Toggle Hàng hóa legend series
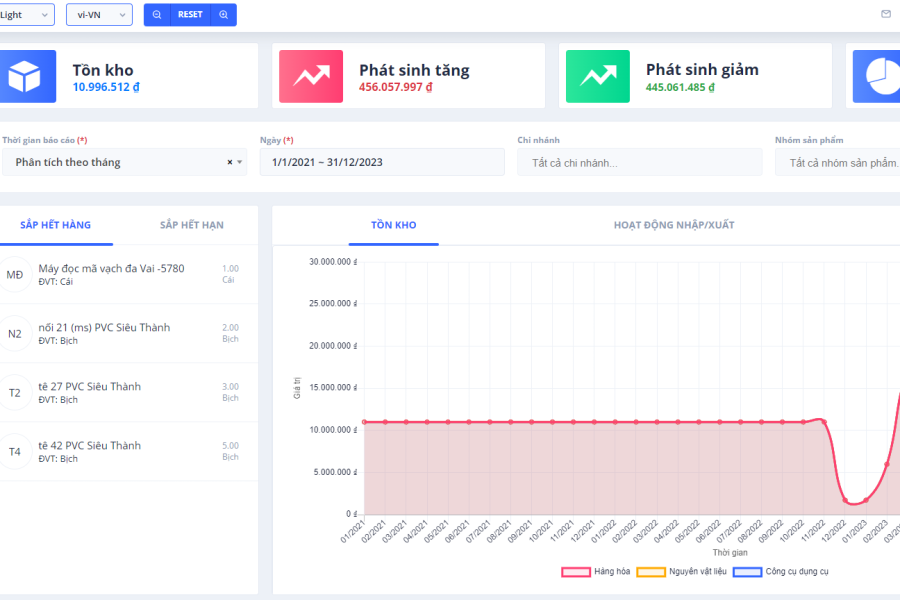 (x=576, y=572)
